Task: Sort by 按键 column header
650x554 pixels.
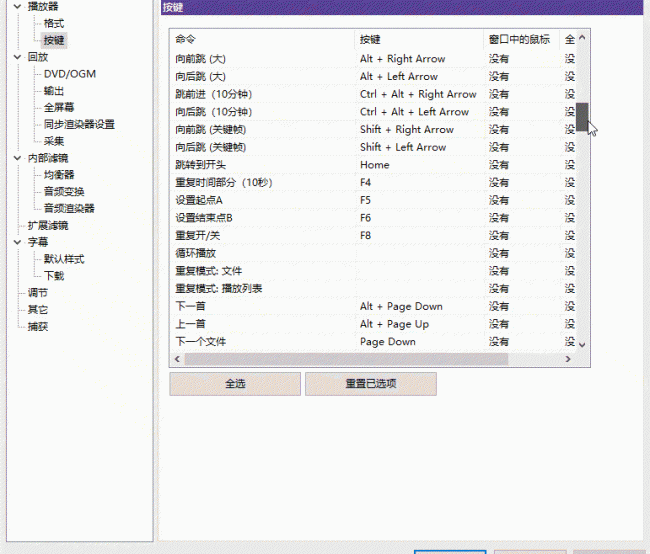Action: point(420,39)
